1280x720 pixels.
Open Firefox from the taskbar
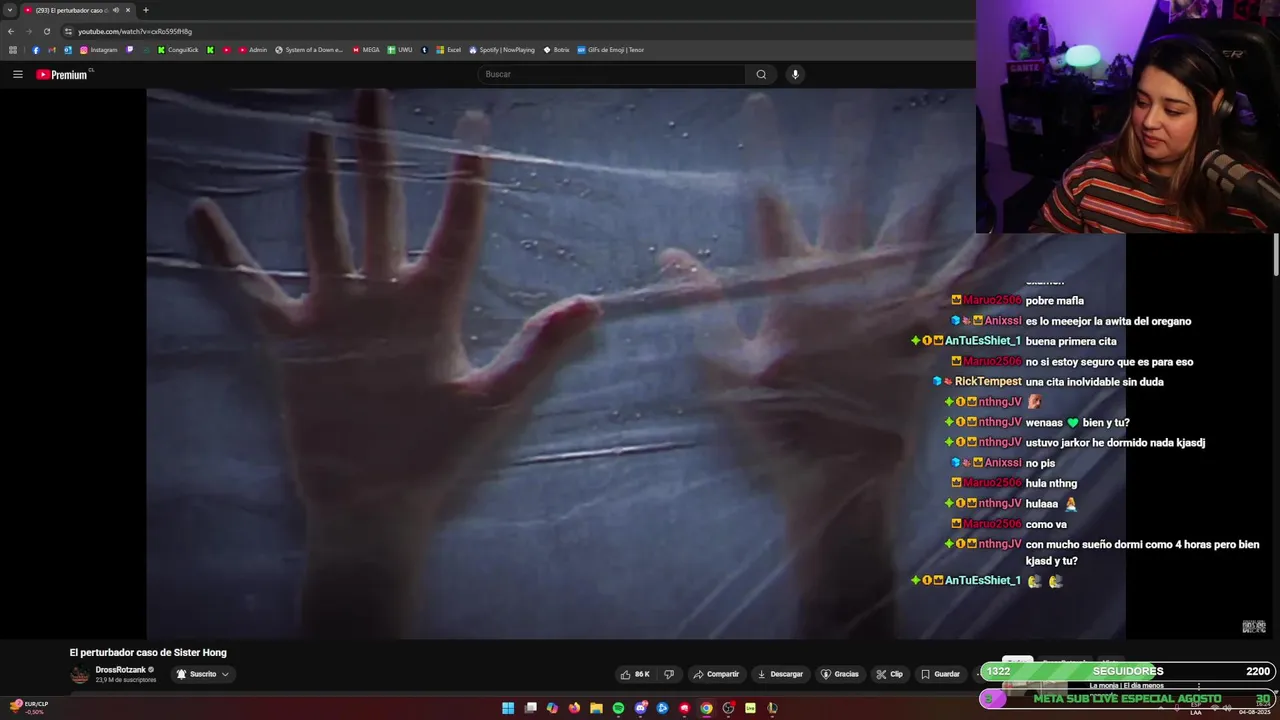click(574, 708)
